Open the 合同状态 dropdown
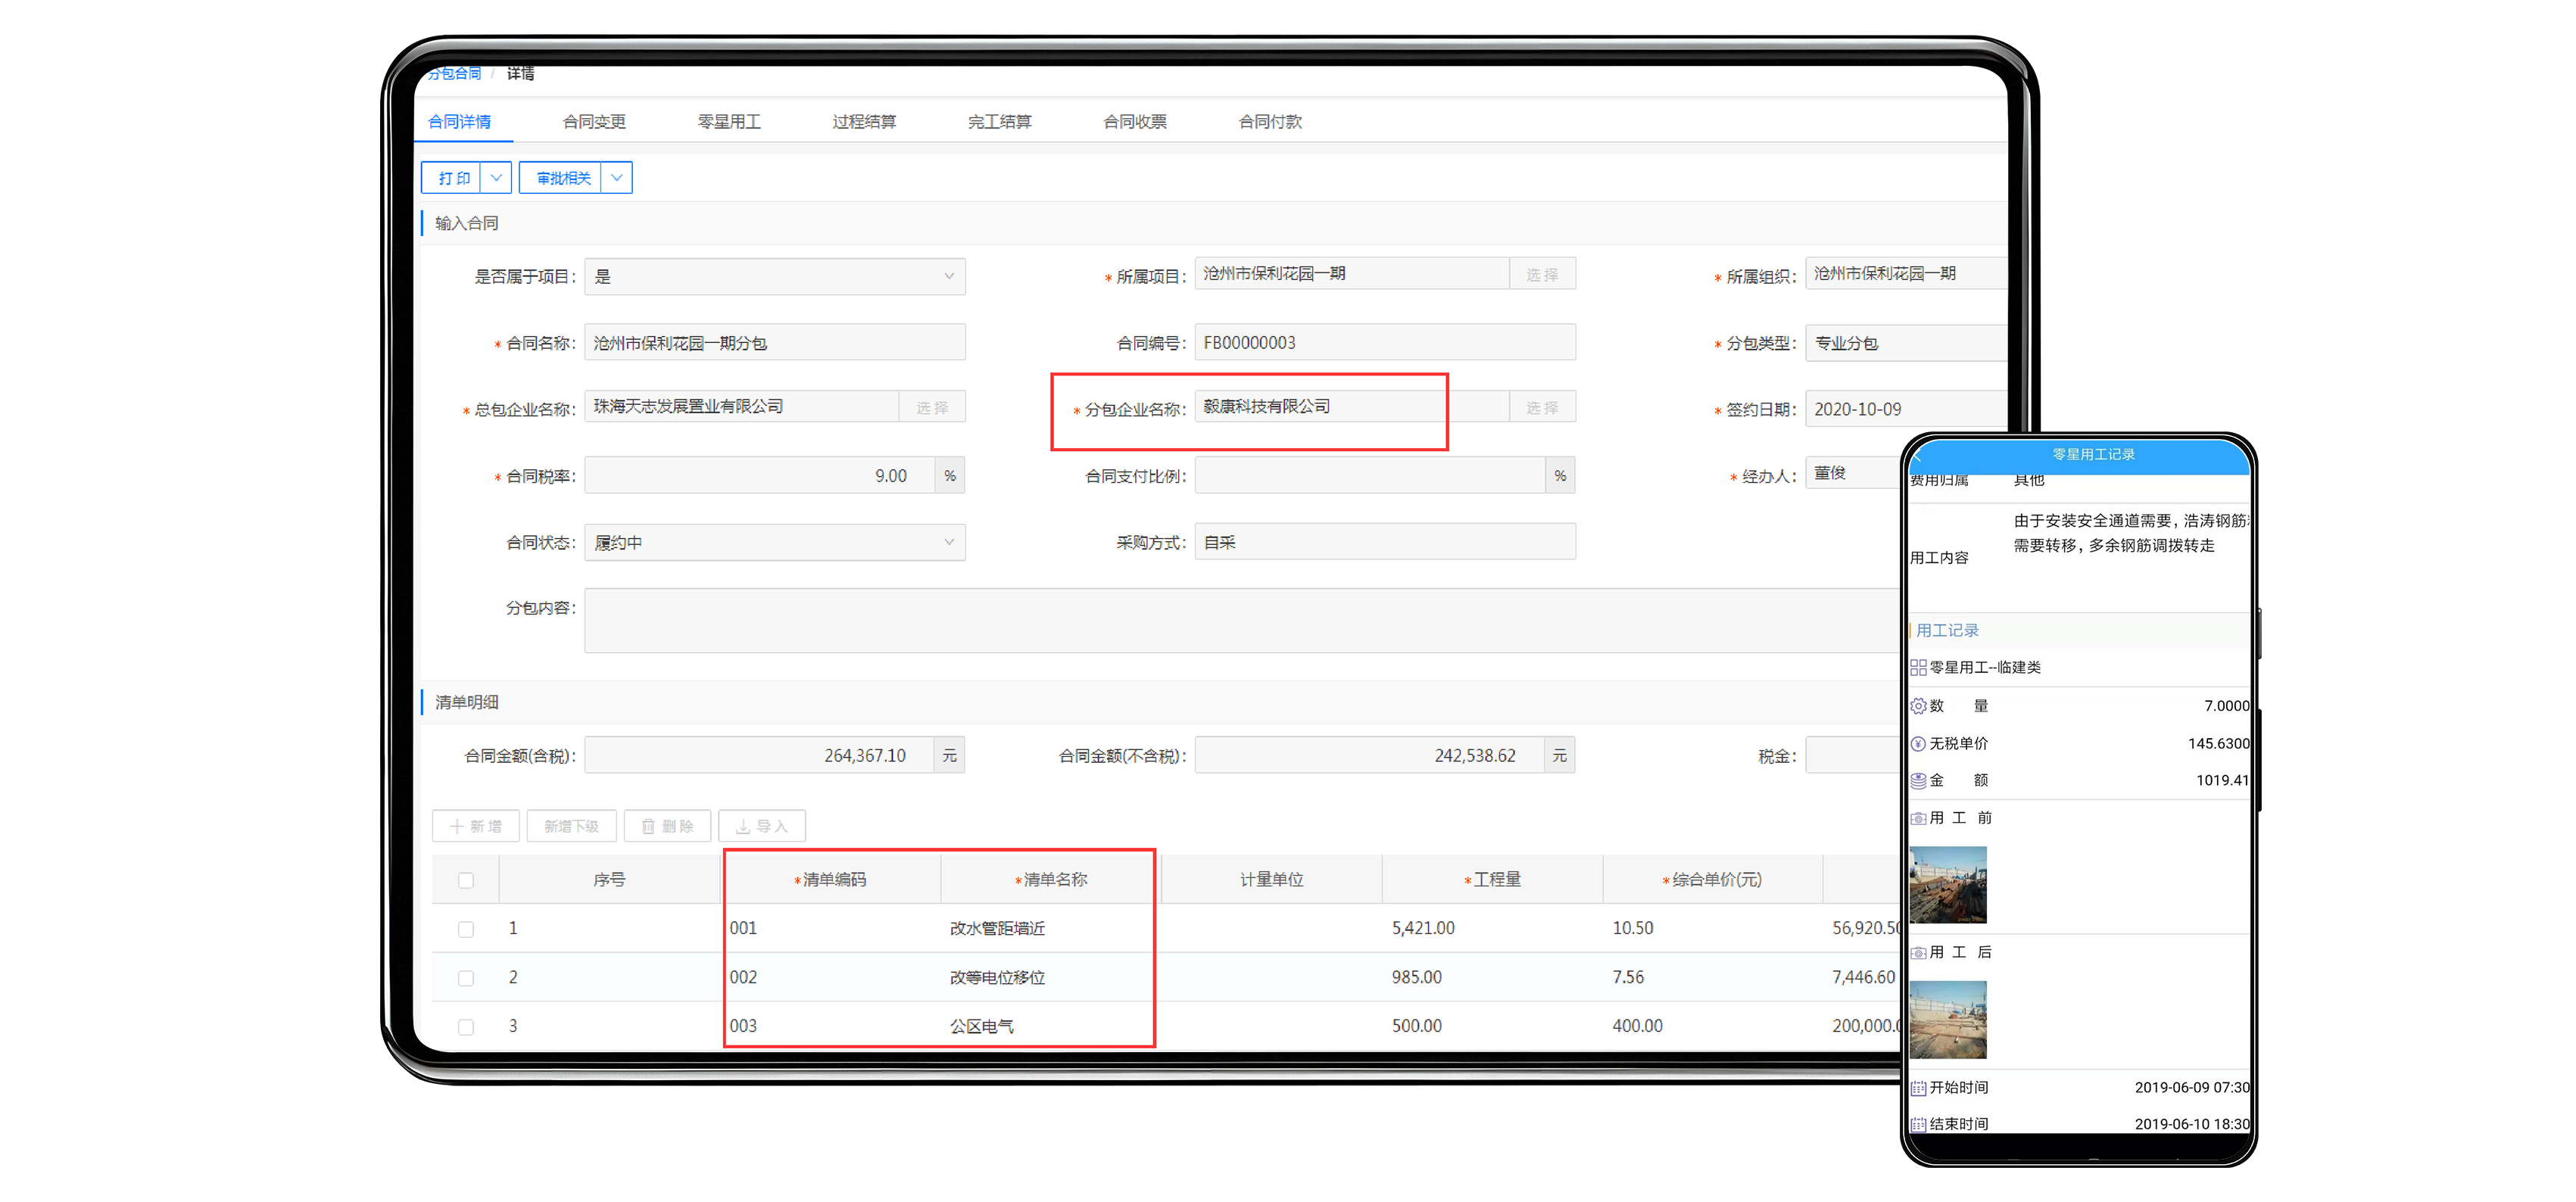This screenshot has height=1202, width=2576. click(x=775, y=542)
